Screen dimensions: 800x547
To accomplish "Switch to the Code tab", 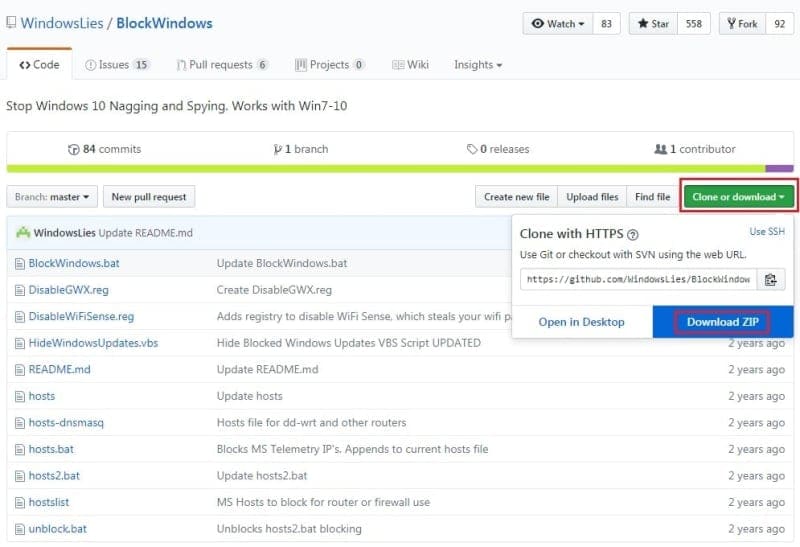I will coord(39,65).
